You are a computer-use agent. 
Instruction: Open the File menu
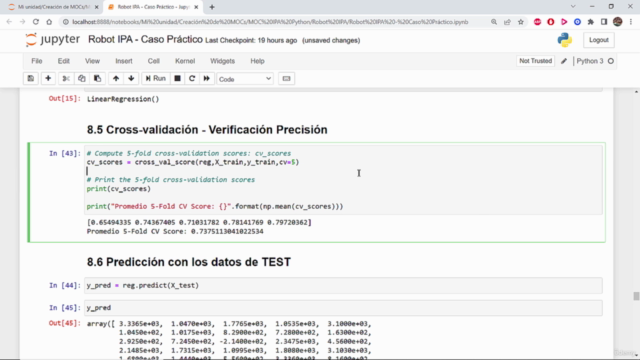coord(37,61)
